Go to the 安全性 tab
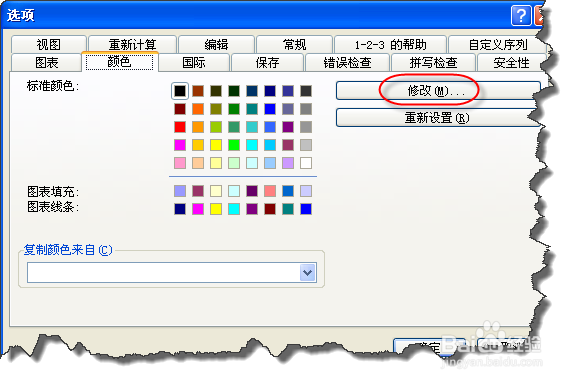Image resolution: width=575 pixels, height=382 pixels. coord(511,62)
